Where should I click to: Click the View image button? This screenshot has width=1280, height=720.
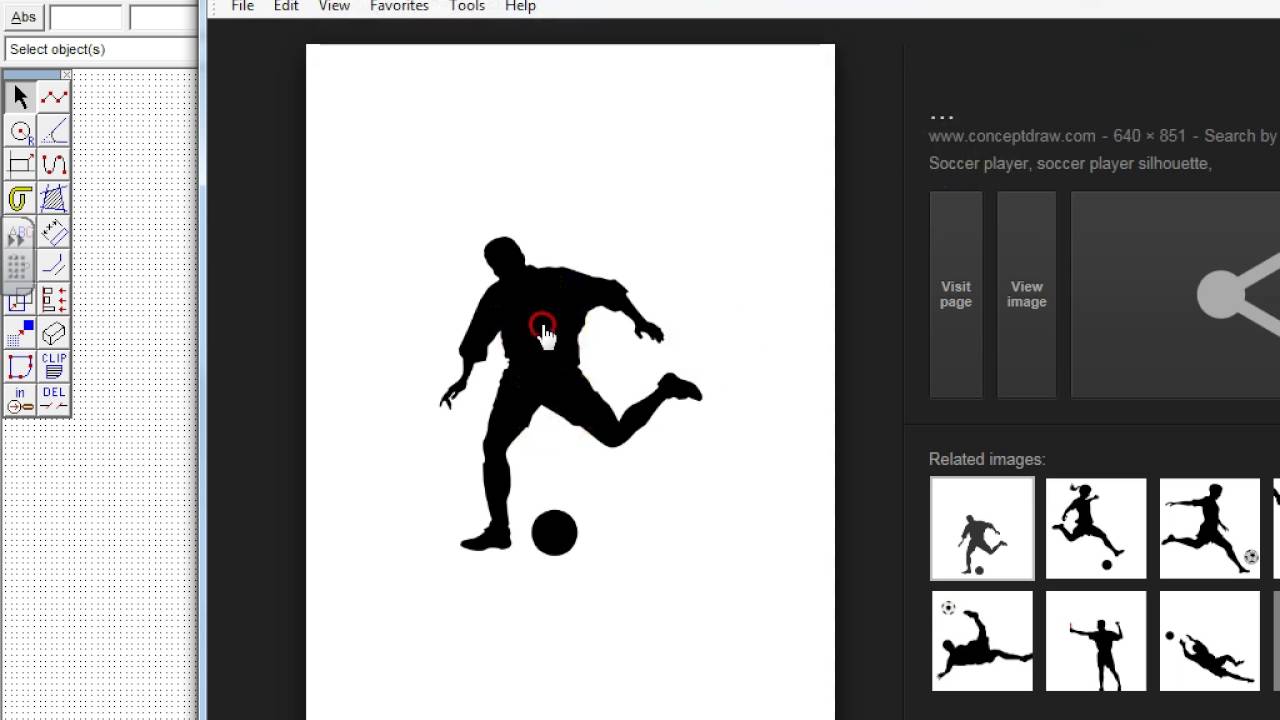click(x=1027, y=294)
